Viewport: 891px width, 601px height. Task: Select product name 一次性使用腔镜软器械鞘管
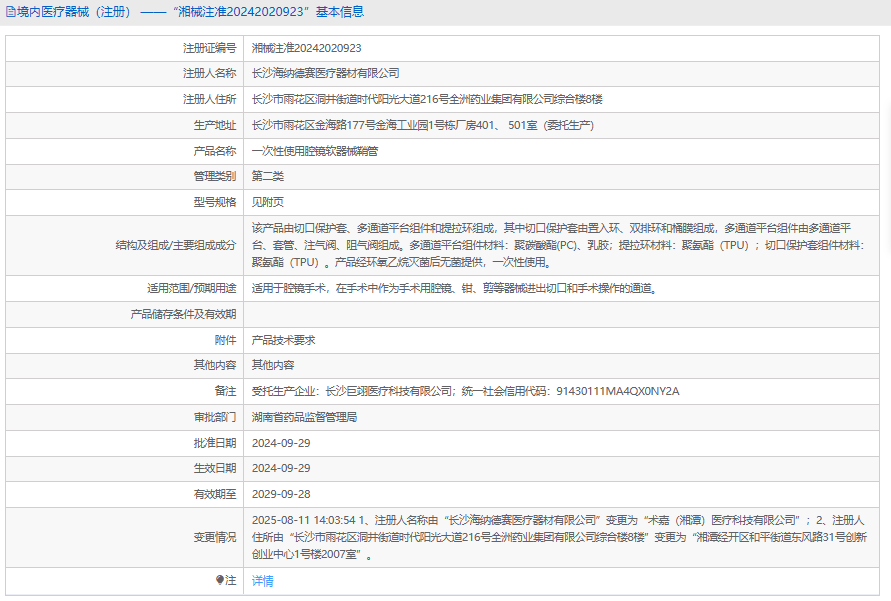tap(315, 151)
